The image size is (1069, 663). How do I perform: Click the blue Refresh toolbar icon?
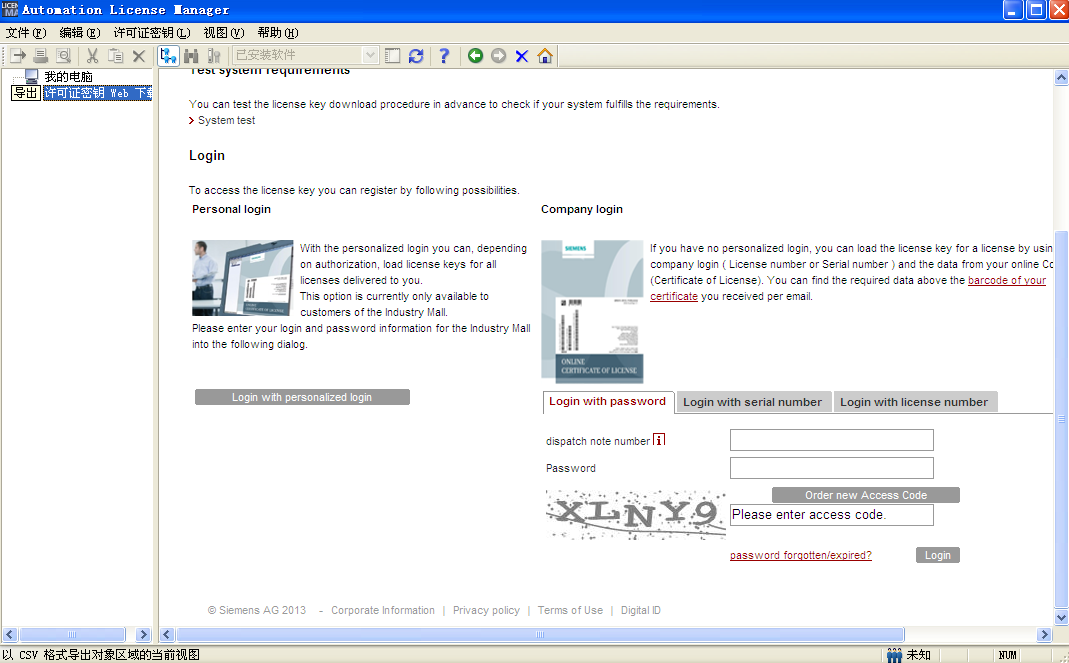pyautogui.click(x=416, y=56)
